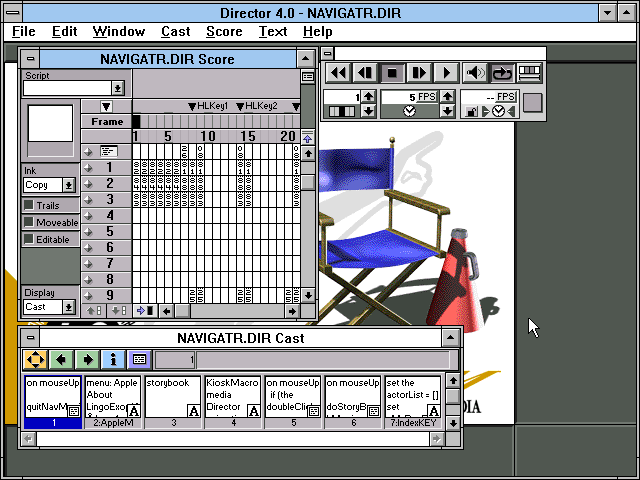Select channel 4 in the Score
The width and height of the screenshot is (640, 480).
[109, 216]
